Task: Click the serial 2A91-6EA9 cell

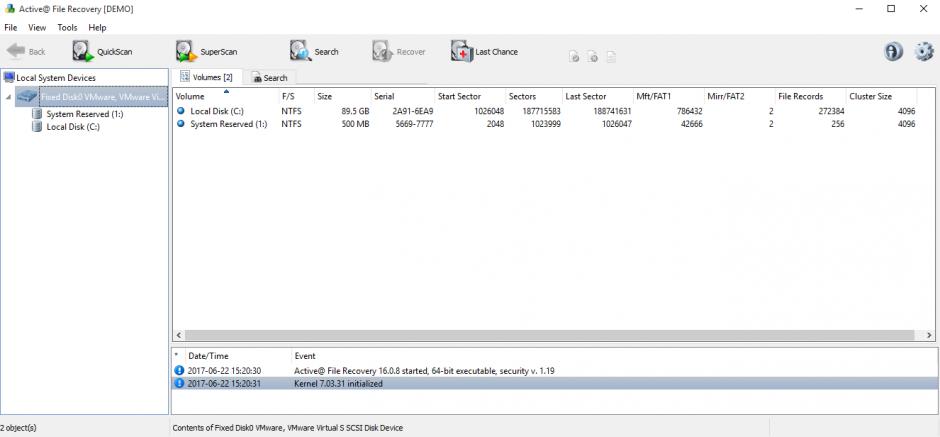Action: pos(412,111)
